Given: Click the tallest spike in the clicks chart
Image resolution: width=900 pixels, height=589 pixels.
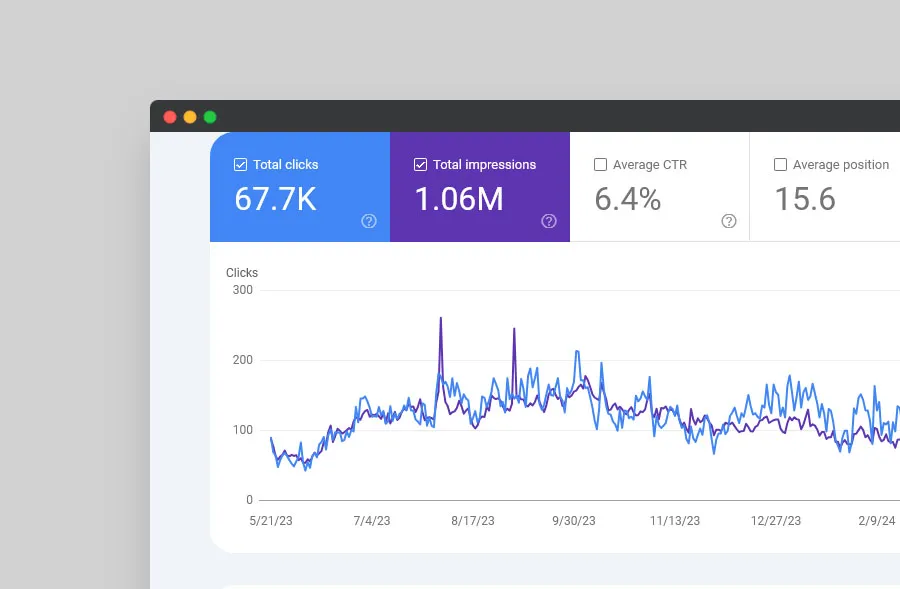Looking at the screenshot, I should (x=440, y=318).
